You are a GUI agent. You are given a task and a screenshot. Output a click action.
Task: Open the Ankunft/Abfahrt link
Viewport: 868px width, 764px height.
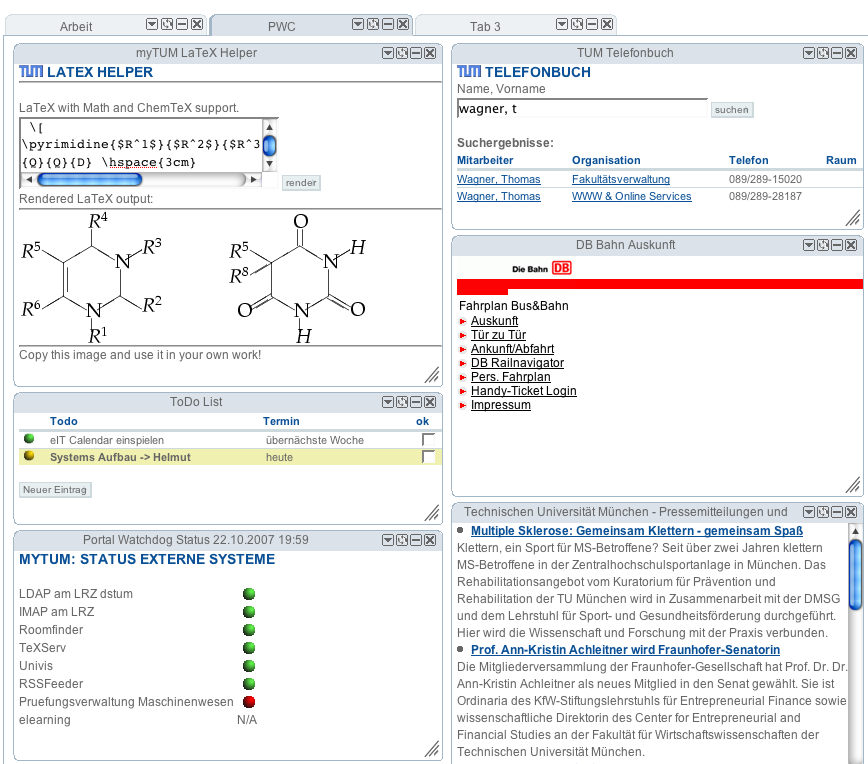click(x=512, y=349)
